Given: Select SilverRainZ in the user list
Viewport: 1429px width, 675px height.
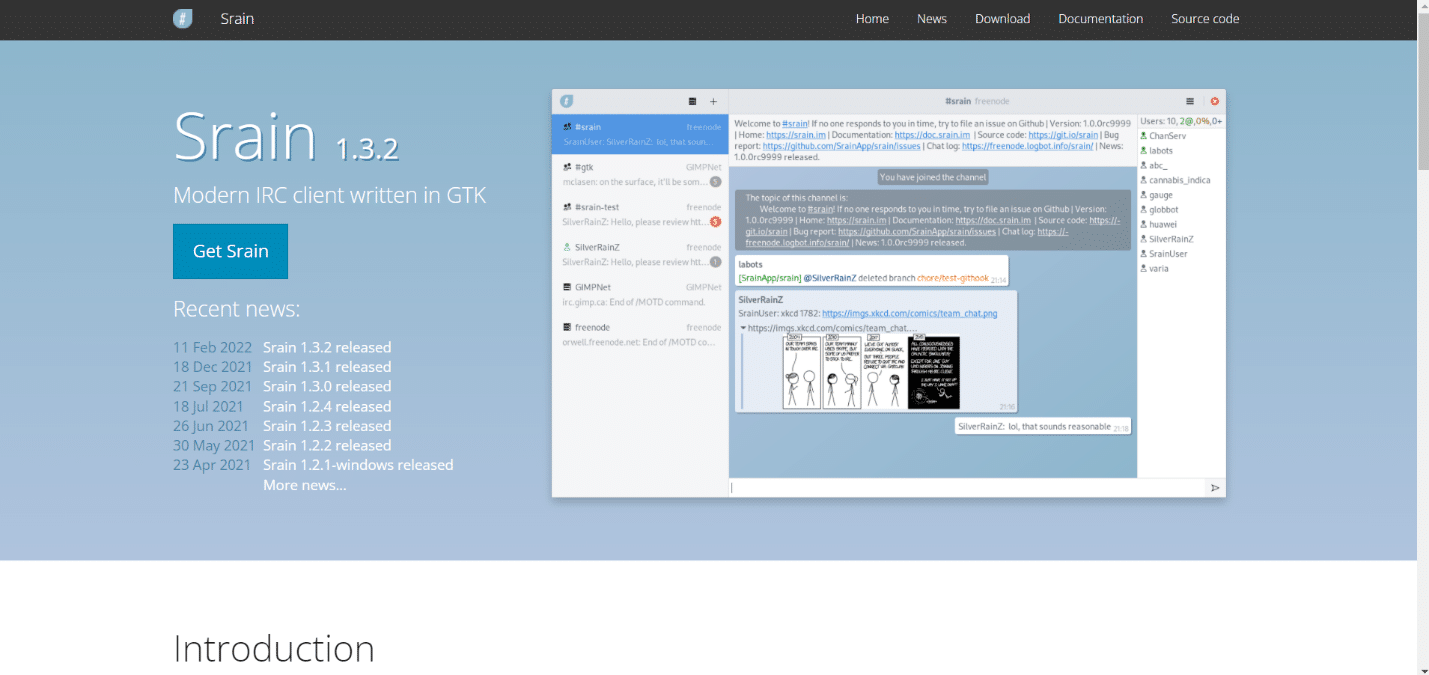Looking at the screenshot, I should (x=1171, y=239).
